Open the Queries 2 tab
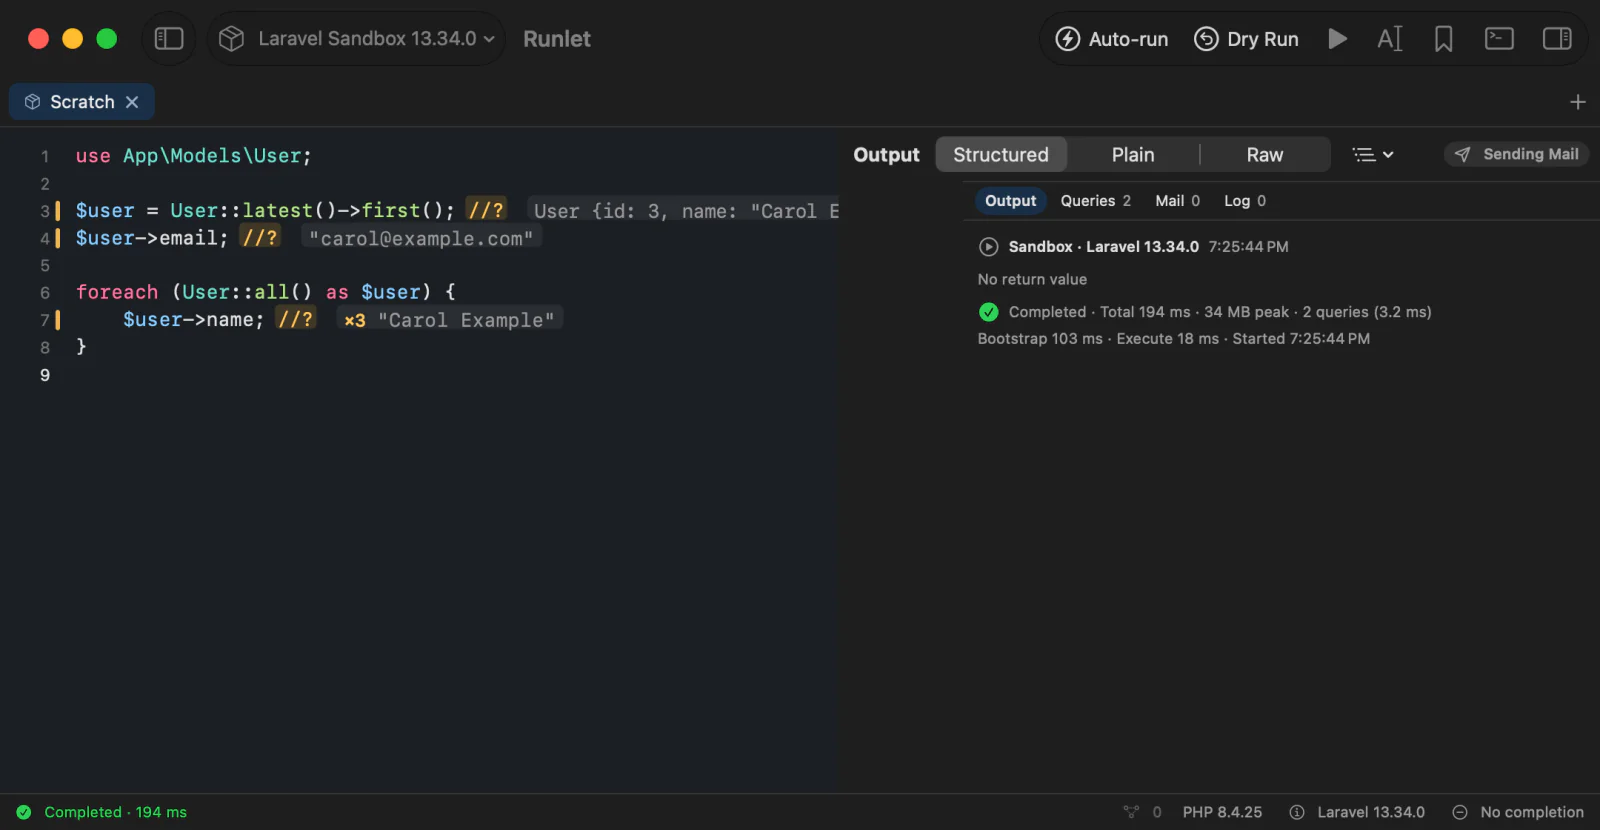 1096,201
